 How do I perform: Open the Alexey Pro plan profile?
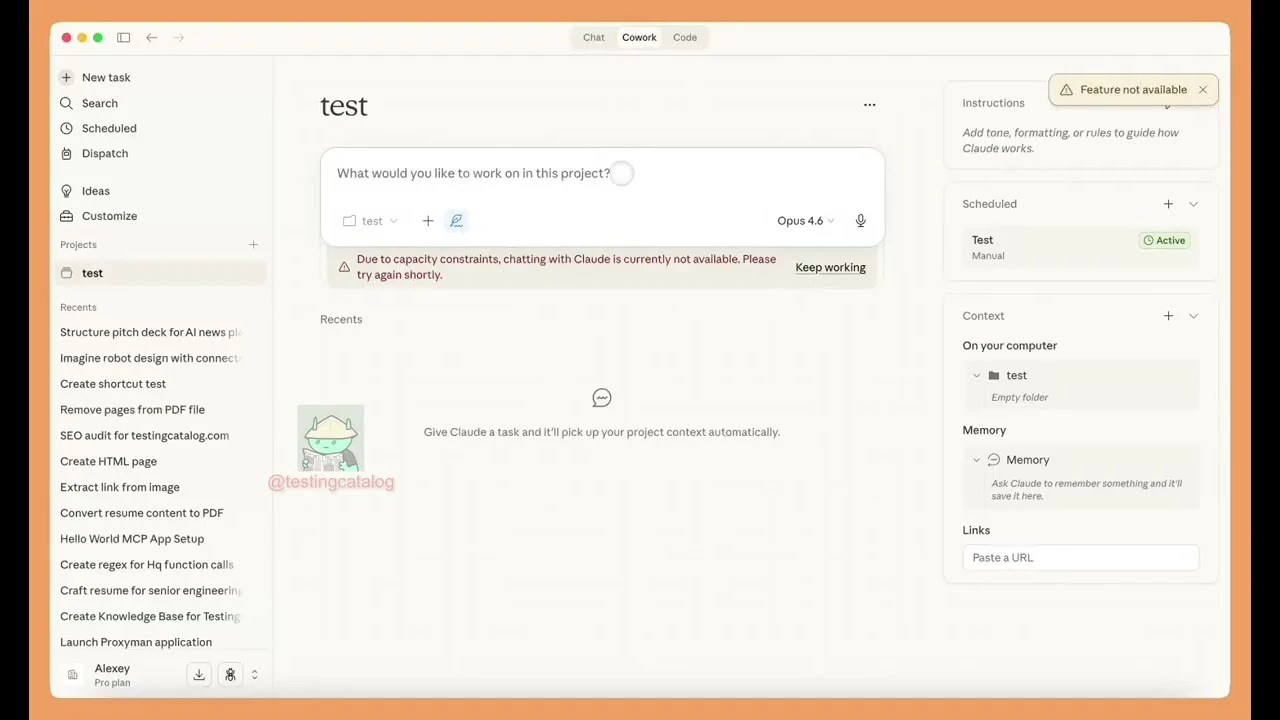click(112, 675)
